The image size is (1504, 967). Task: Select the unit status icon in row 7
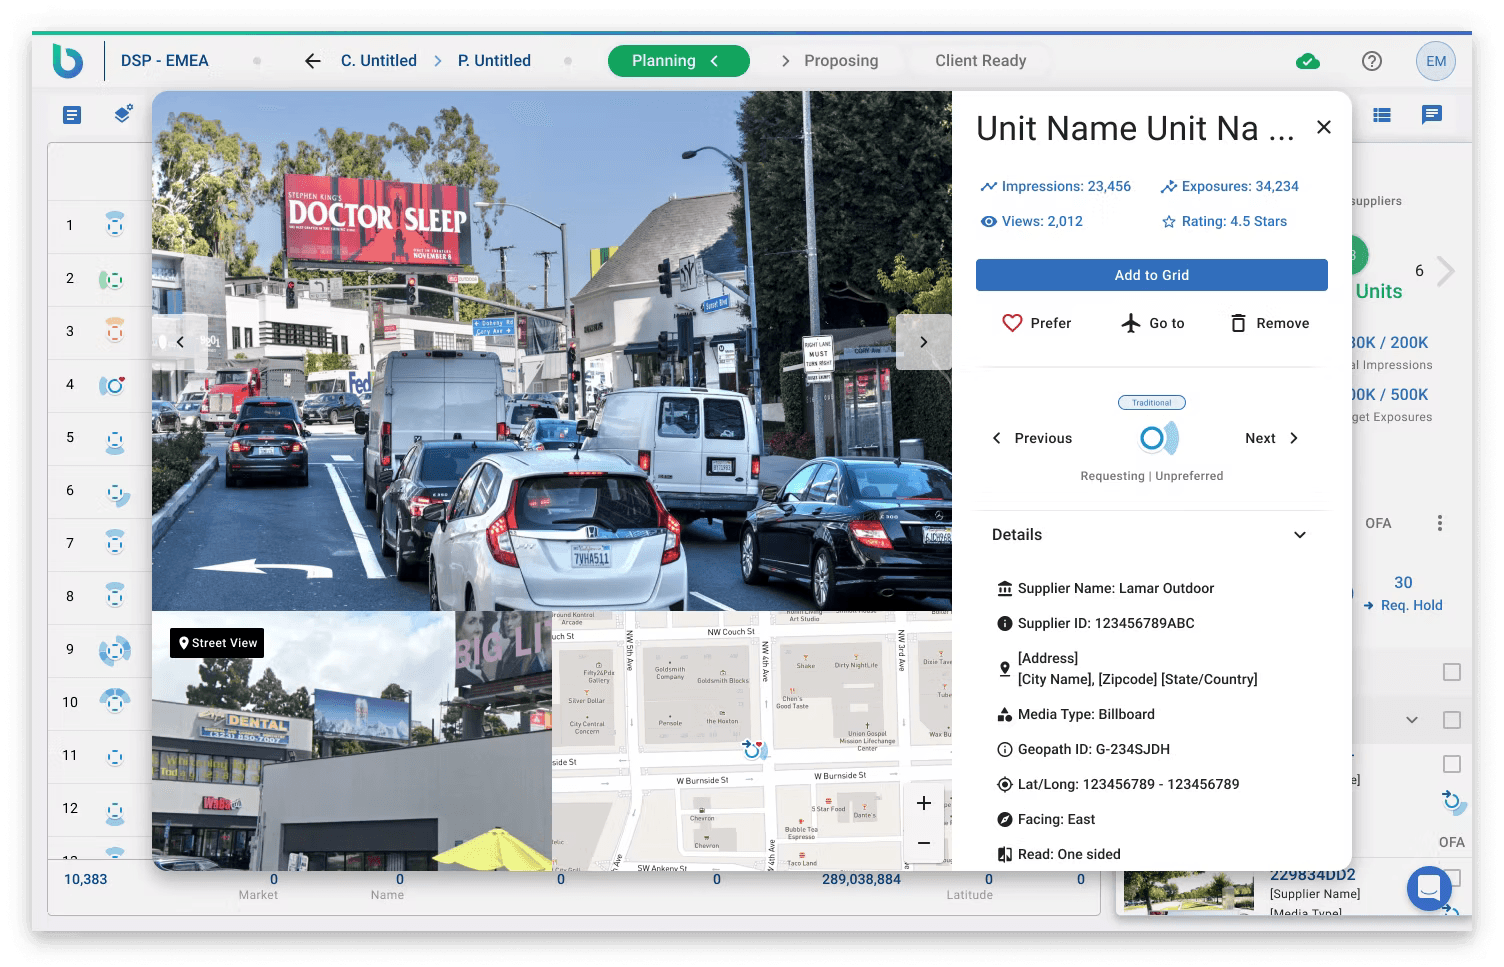click(x=115, y=543)
